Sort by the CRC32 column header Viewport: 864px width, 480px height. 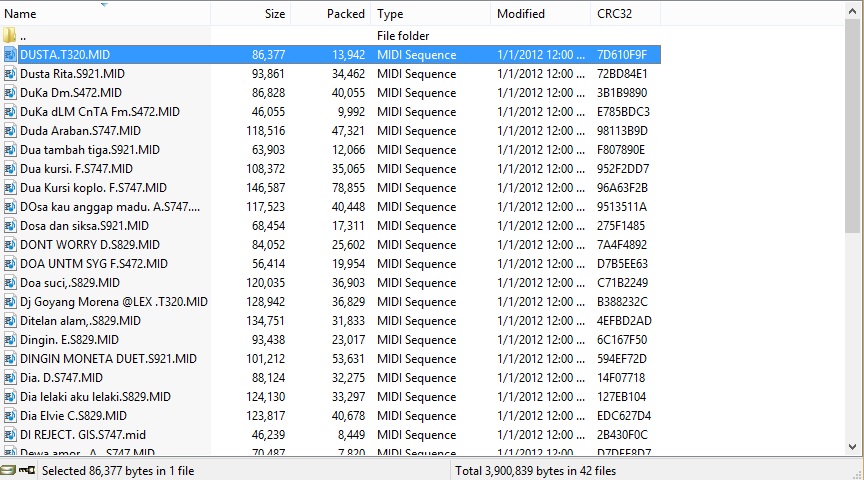pyautogui.click(x=625, y=14)
